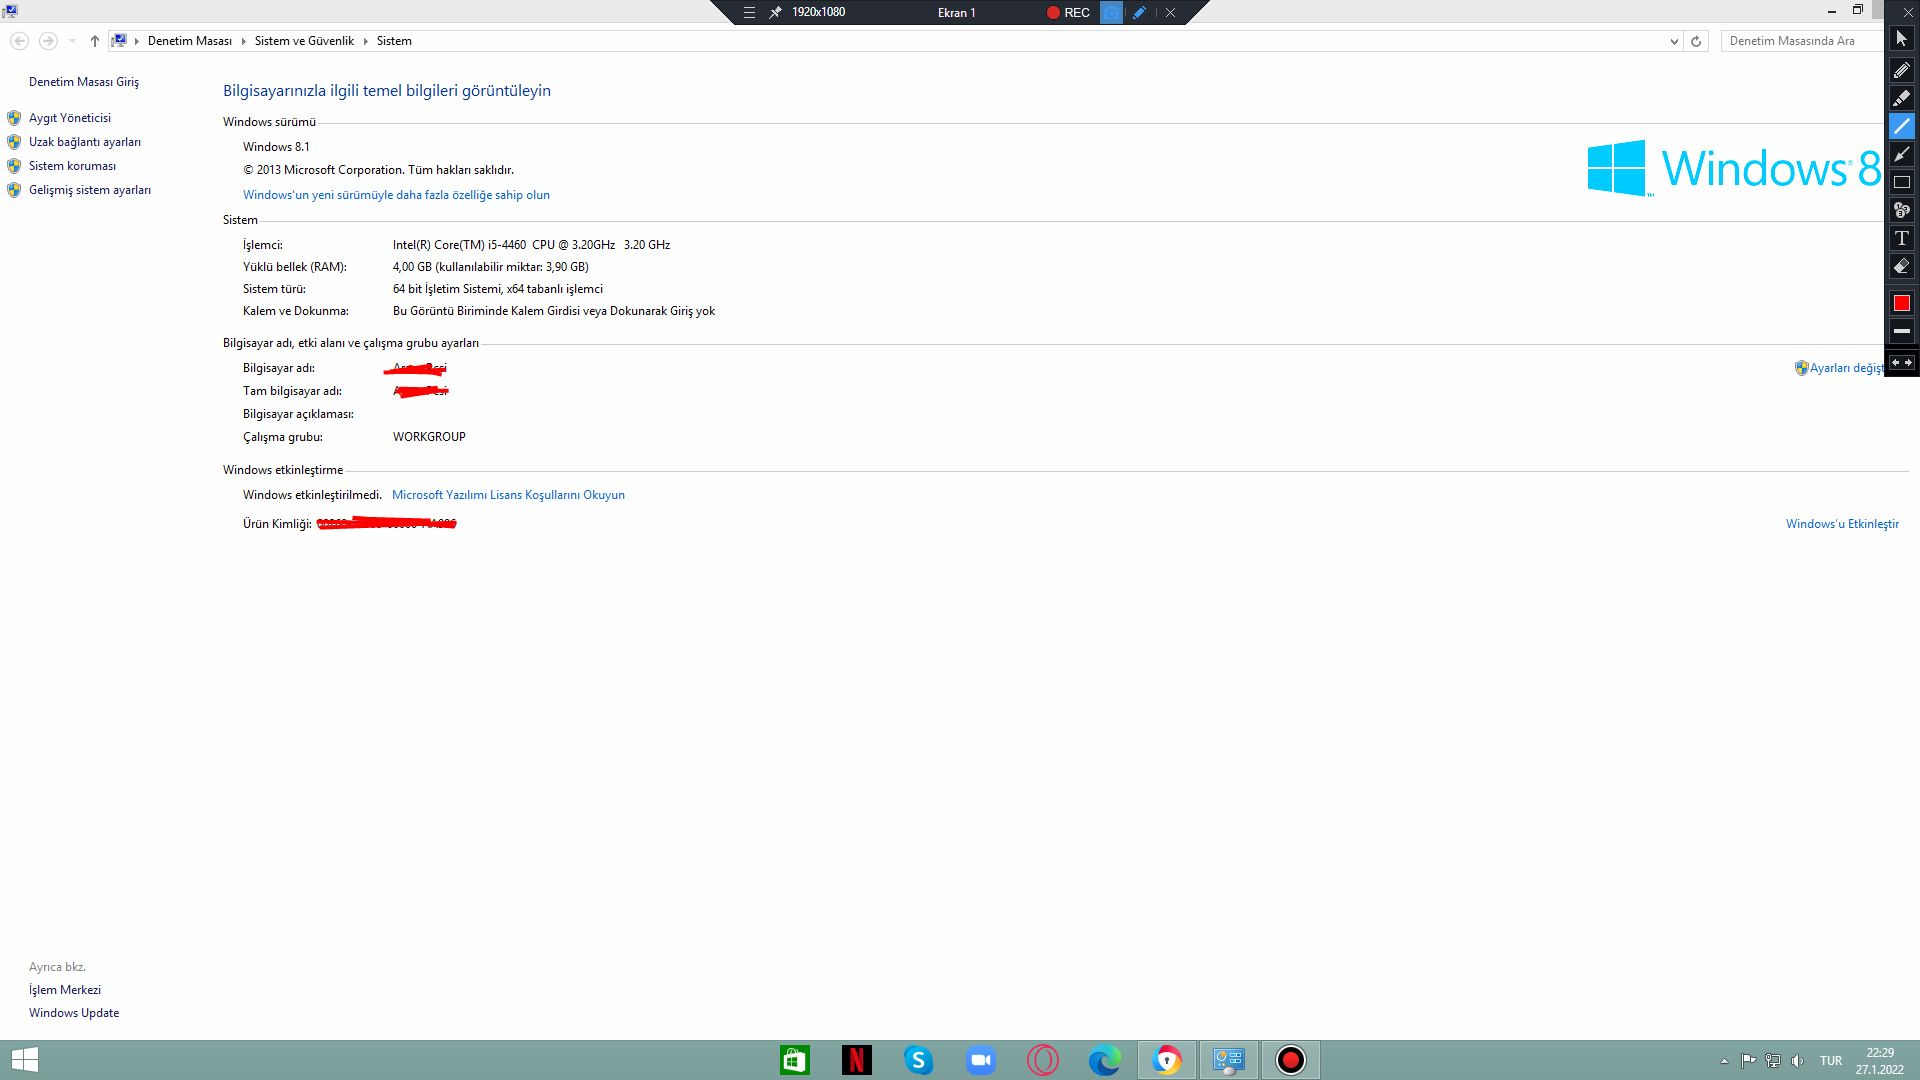Activate the eraser tool
The height and width of the screenshot is (1080, 1920).
pos(1901,266)
